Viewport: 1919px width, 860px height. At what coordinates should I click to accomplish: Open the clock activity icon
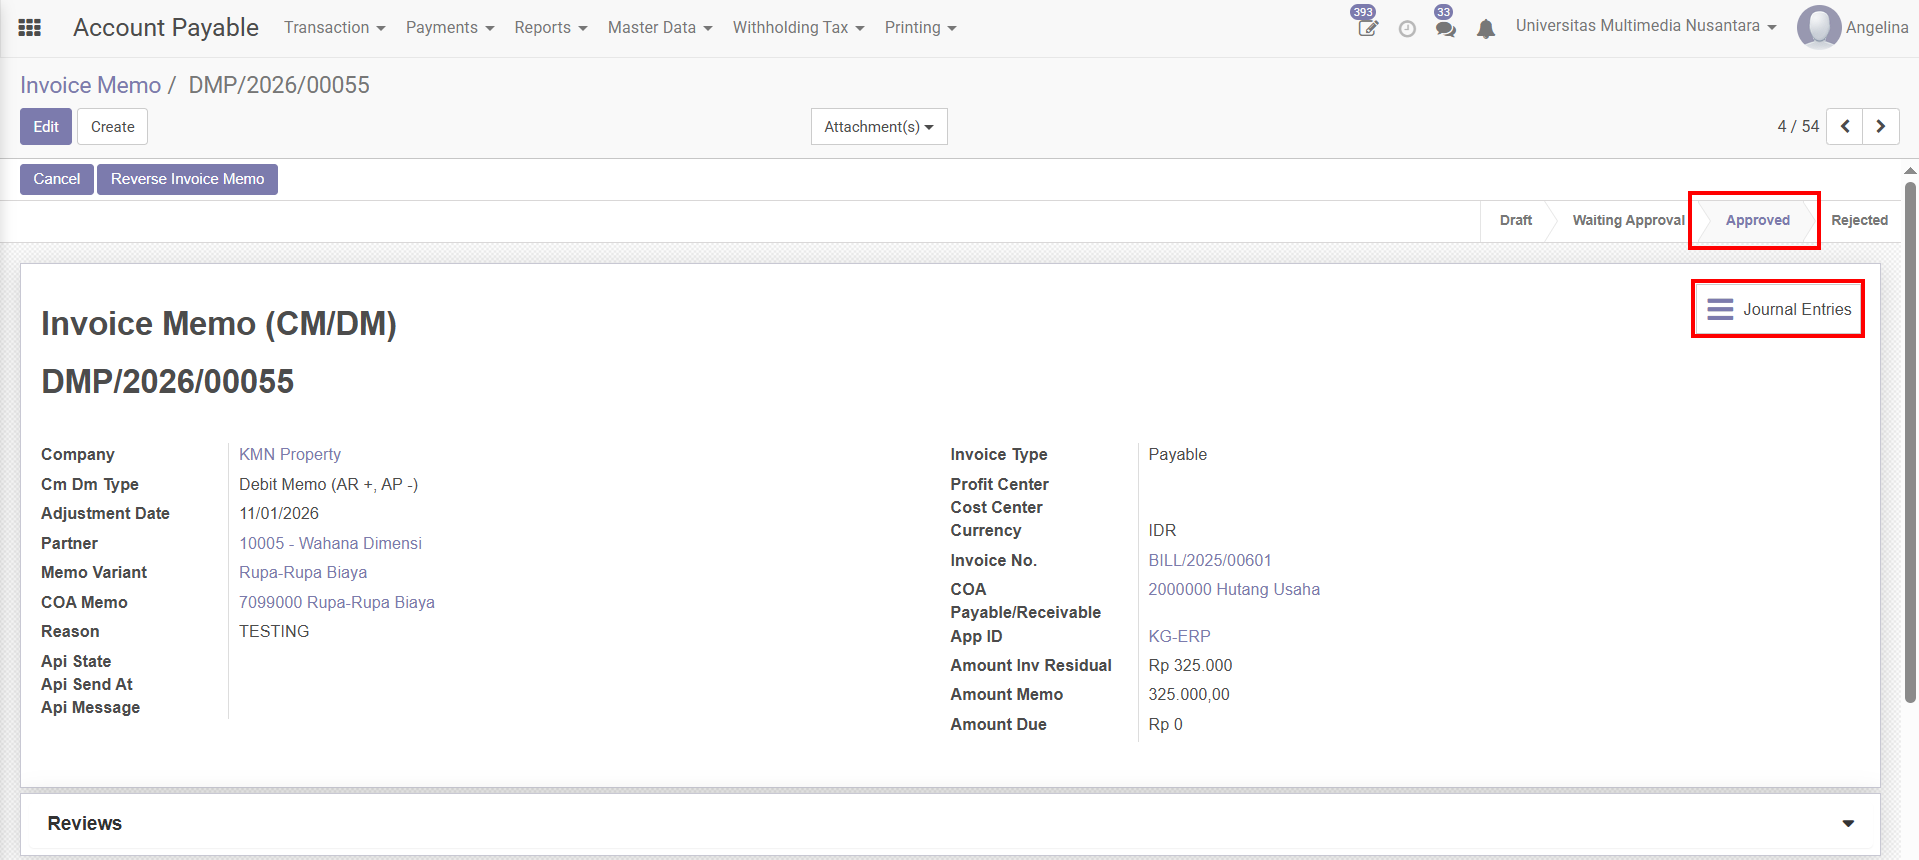point(1407,29)
